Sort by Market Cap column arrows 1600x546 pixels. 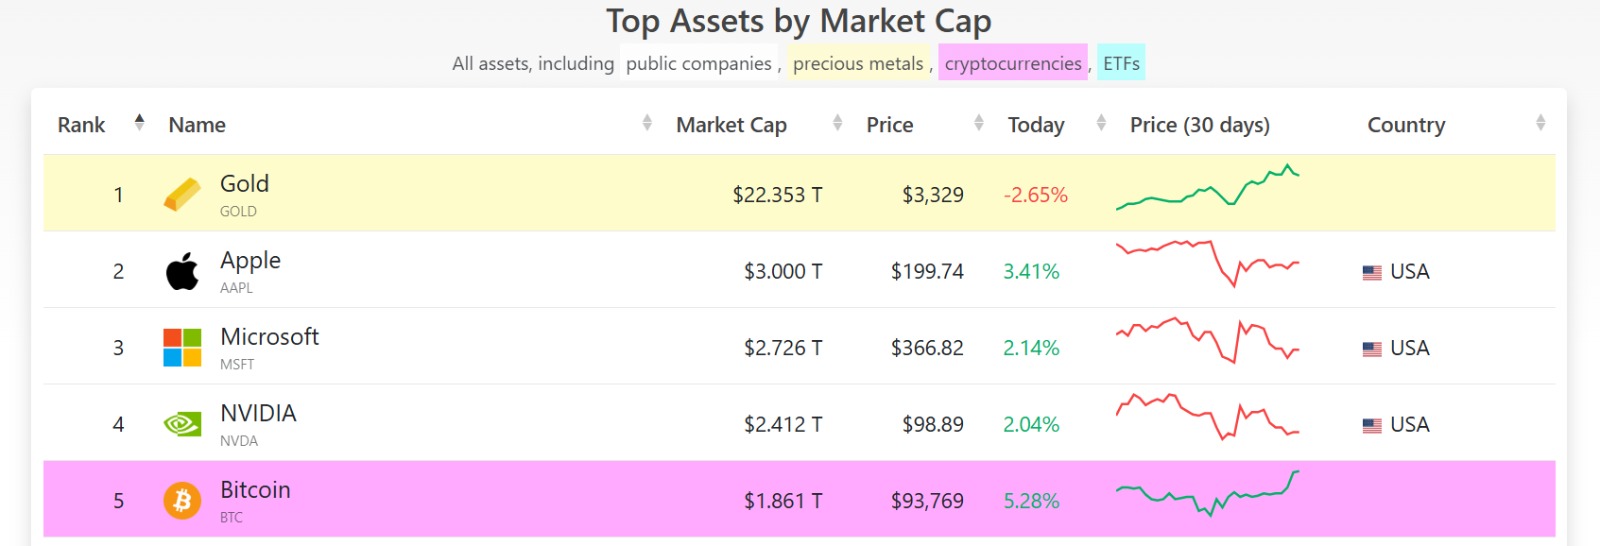pyautogui.click(x=837, y=123)
